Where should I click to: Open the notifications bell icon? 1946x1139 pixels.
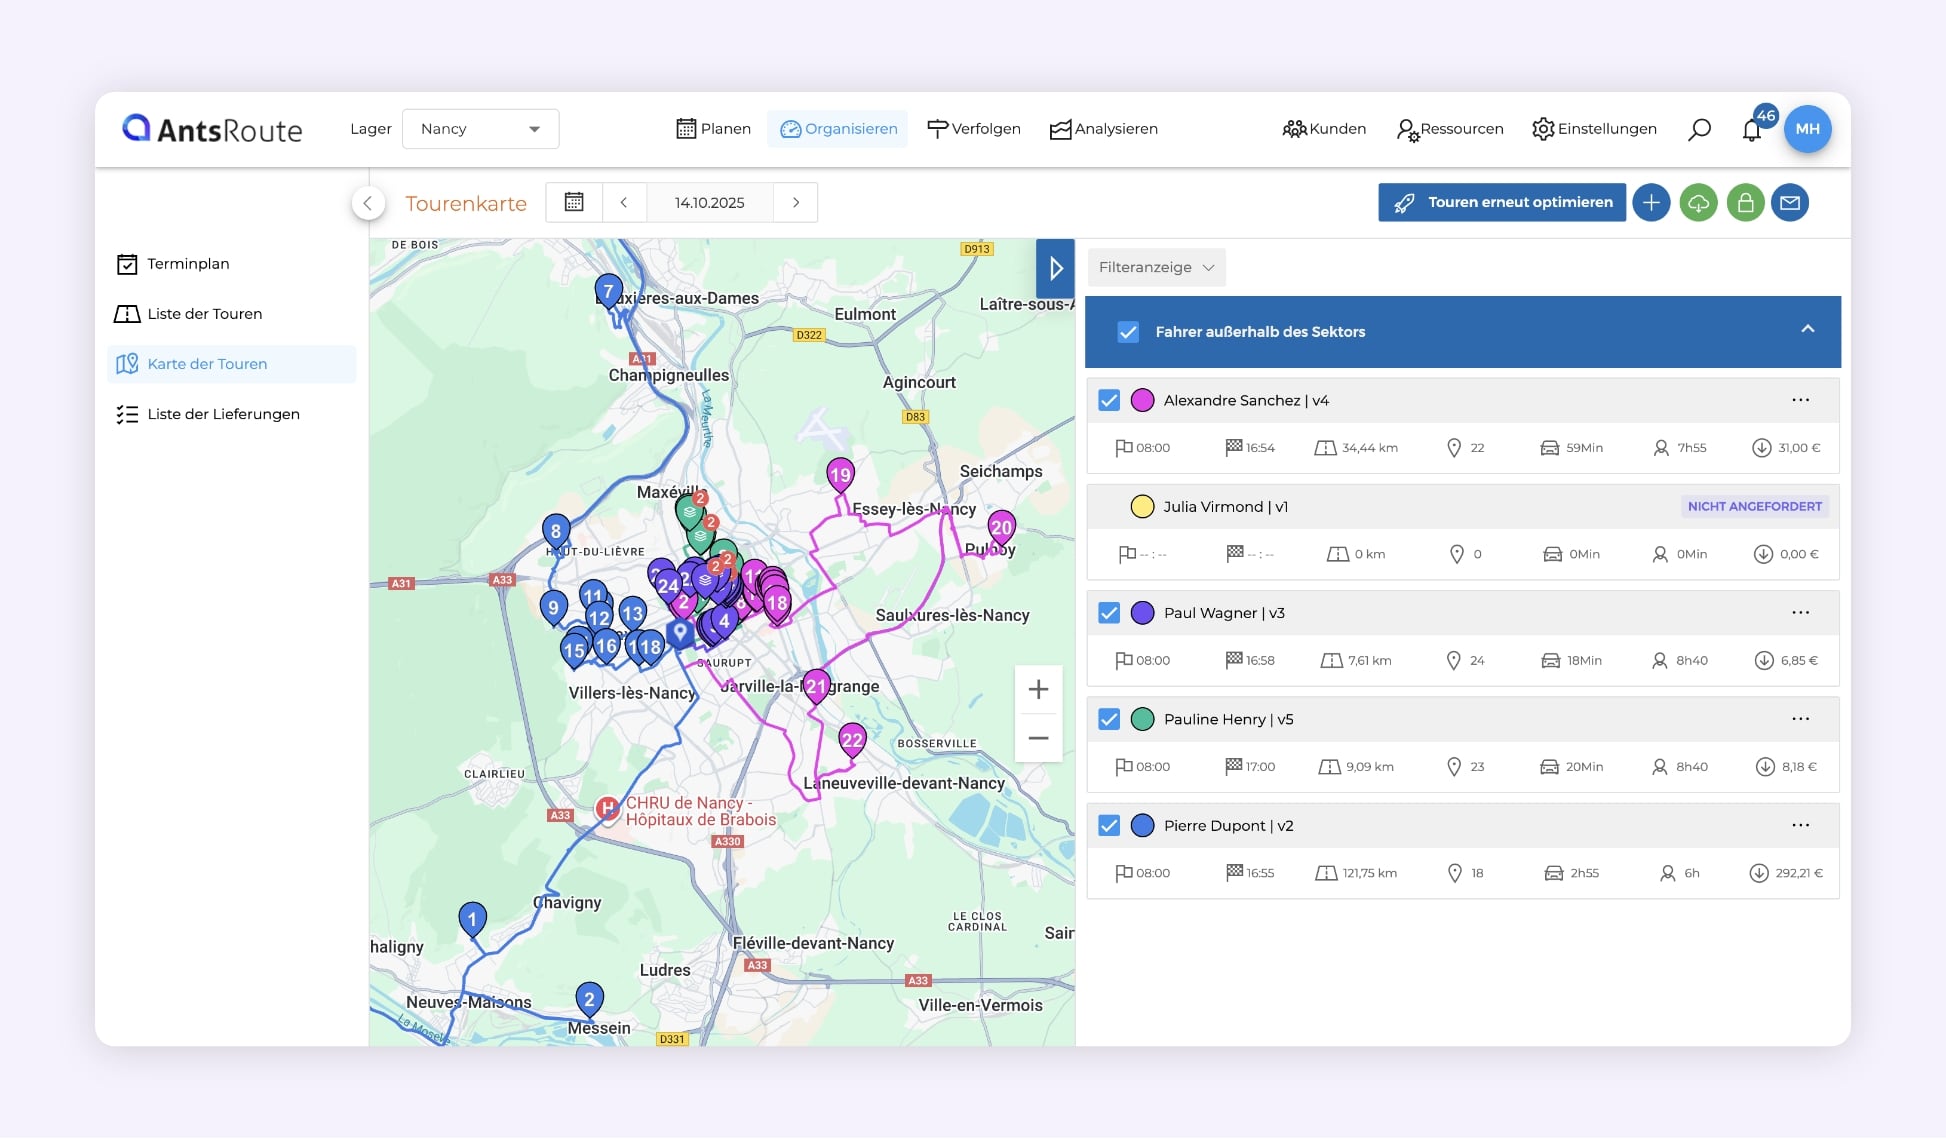1751,130
